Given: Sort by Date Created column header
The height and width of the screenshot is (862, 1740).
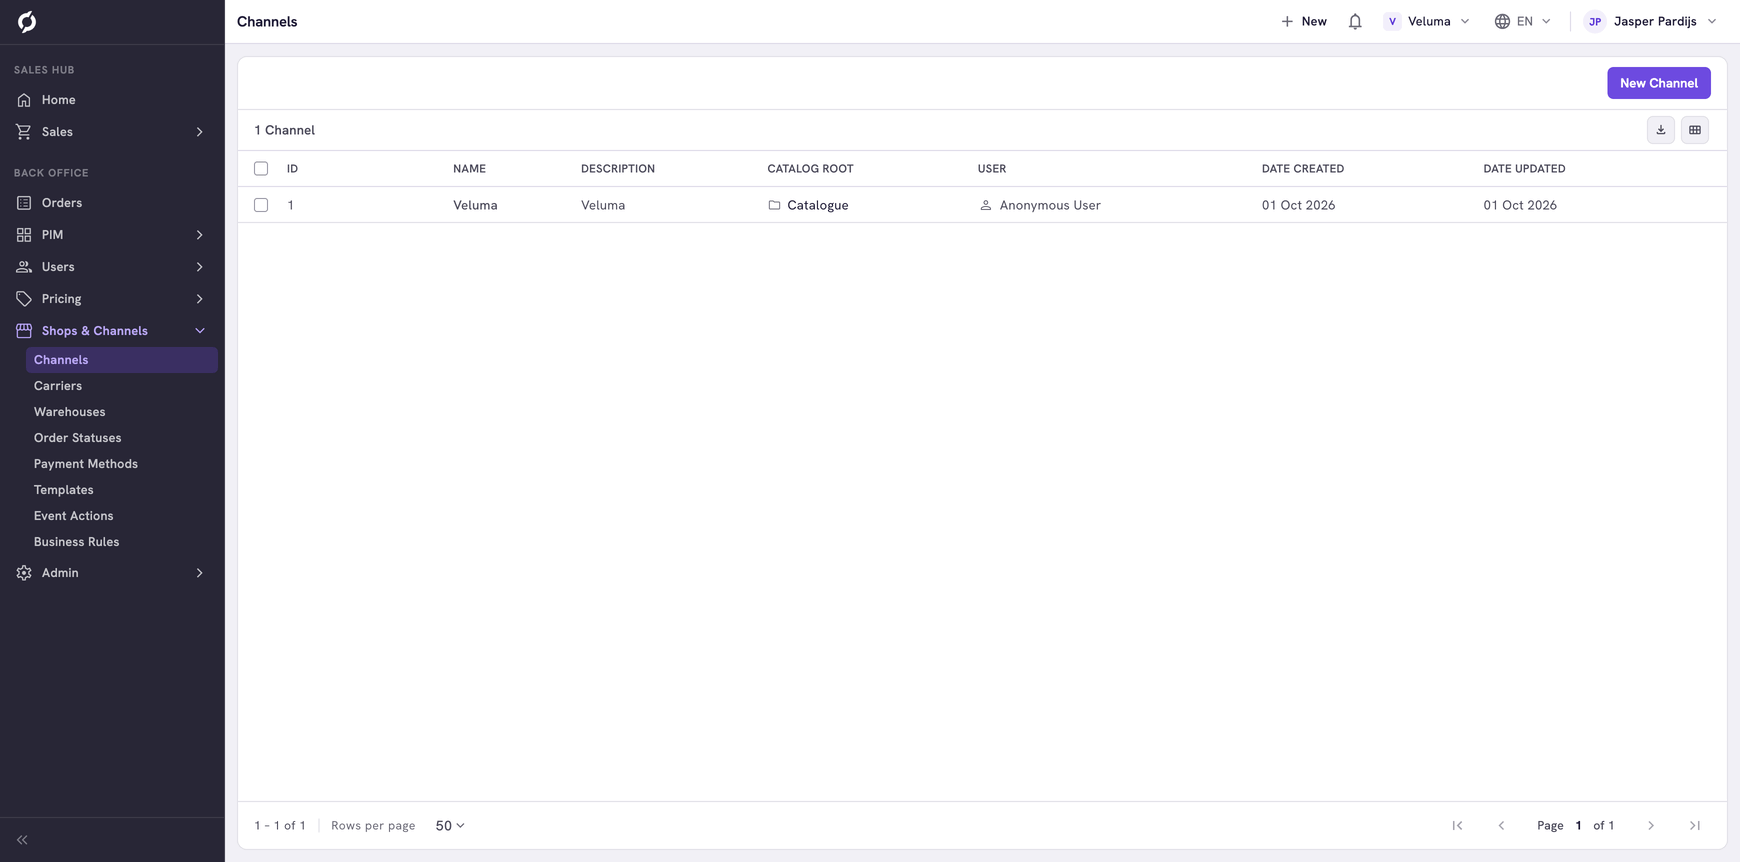Looking at the screenshot, I should [x=1303, y=169].
